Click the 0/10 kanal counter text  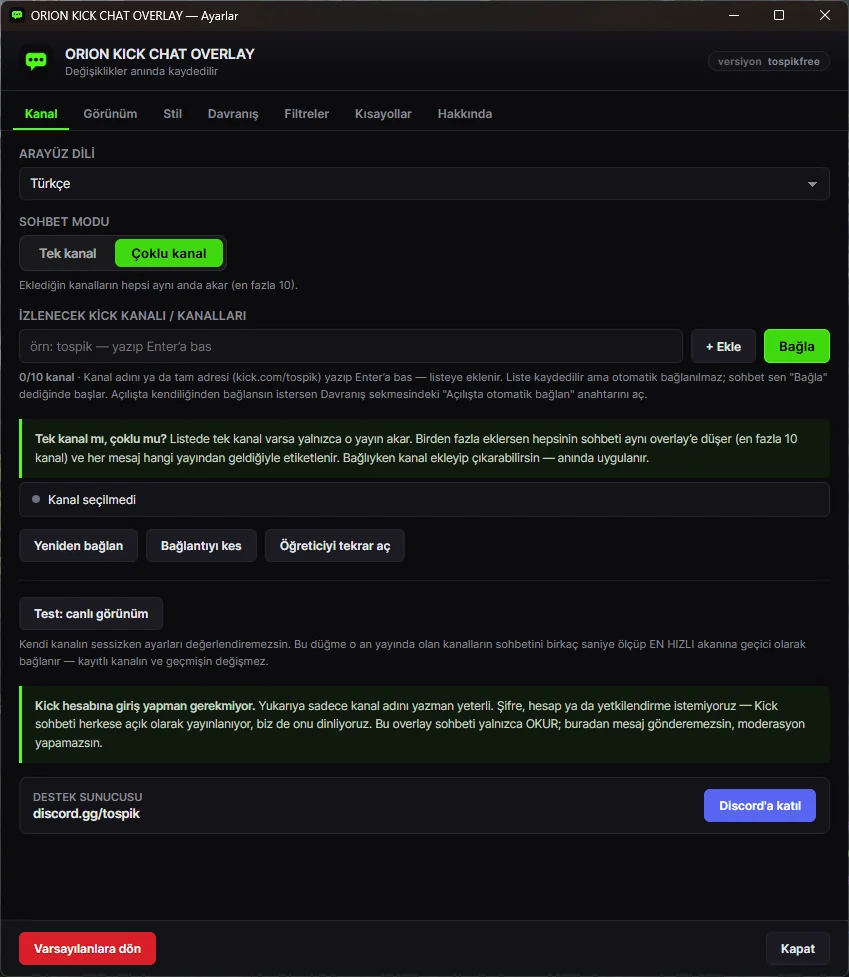pos(47,377)
